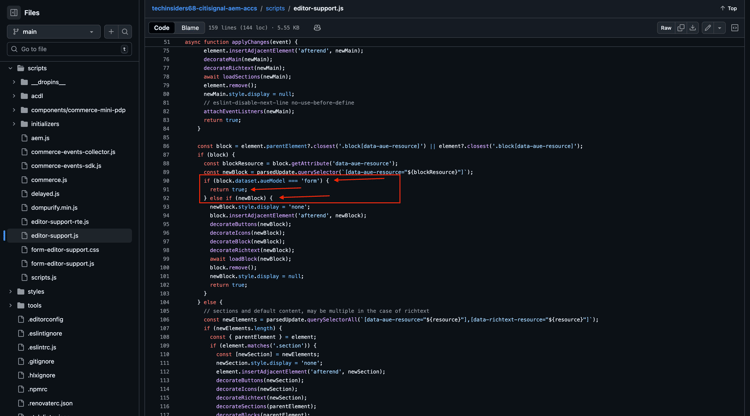Expand the tools folder
750x416 pixels.
point(11,305)
